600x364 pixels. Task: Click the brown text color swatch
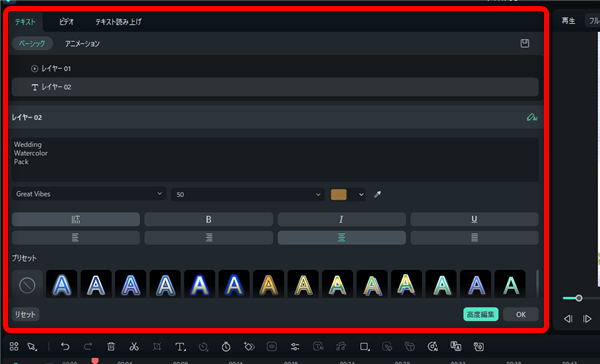click(x=339, y=194)
